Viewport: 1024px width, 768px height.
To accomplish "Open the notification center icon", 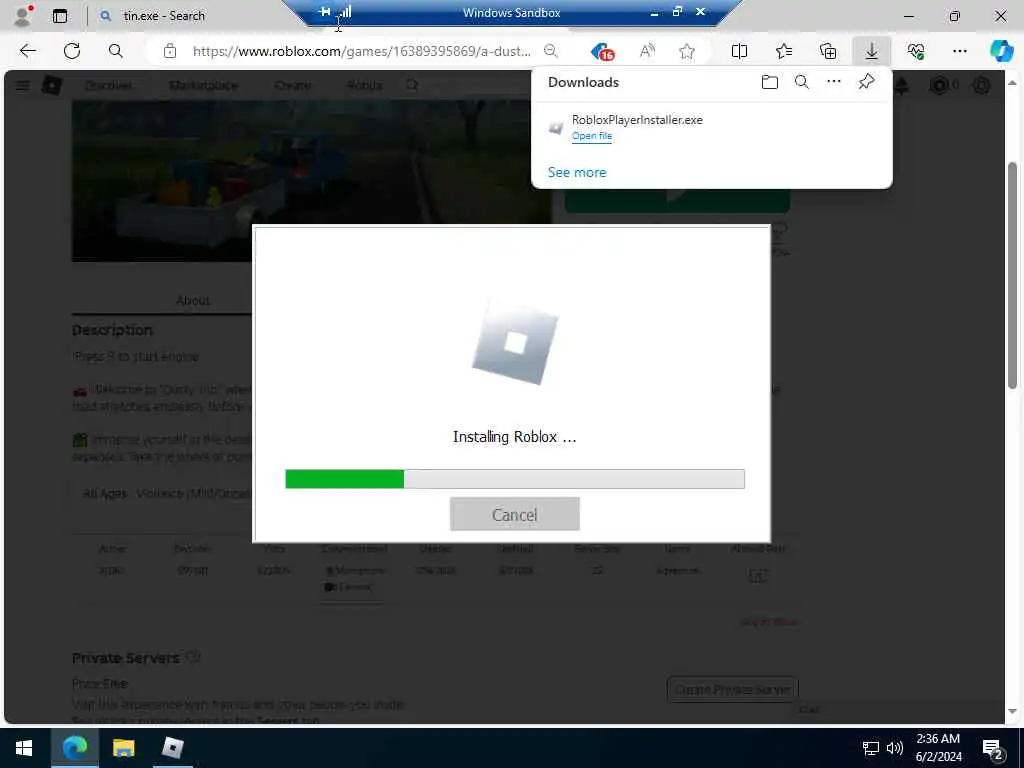I will [x=993, y=748].
